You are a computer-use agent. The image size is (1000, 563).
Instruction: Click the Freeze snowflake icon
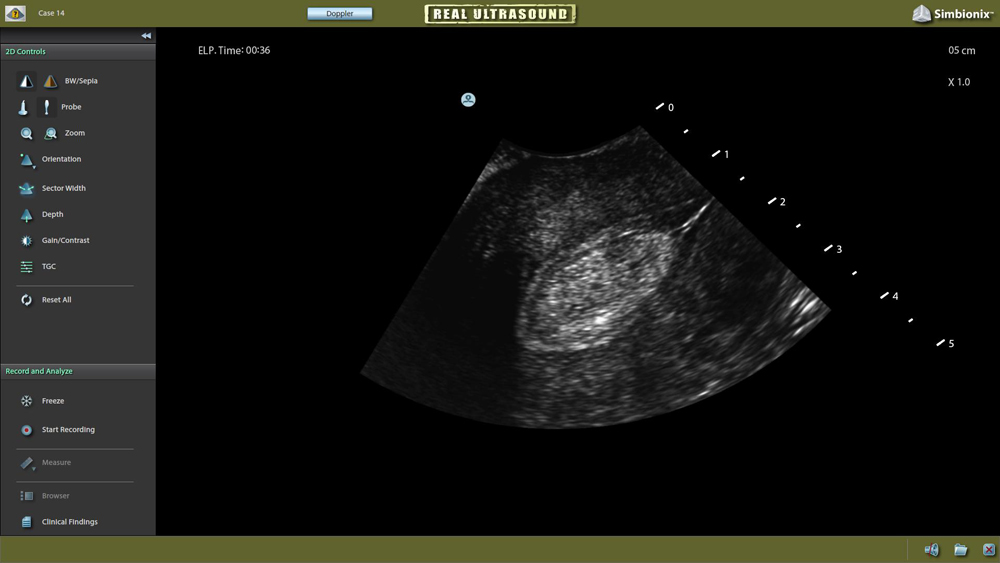click(26, 401)
